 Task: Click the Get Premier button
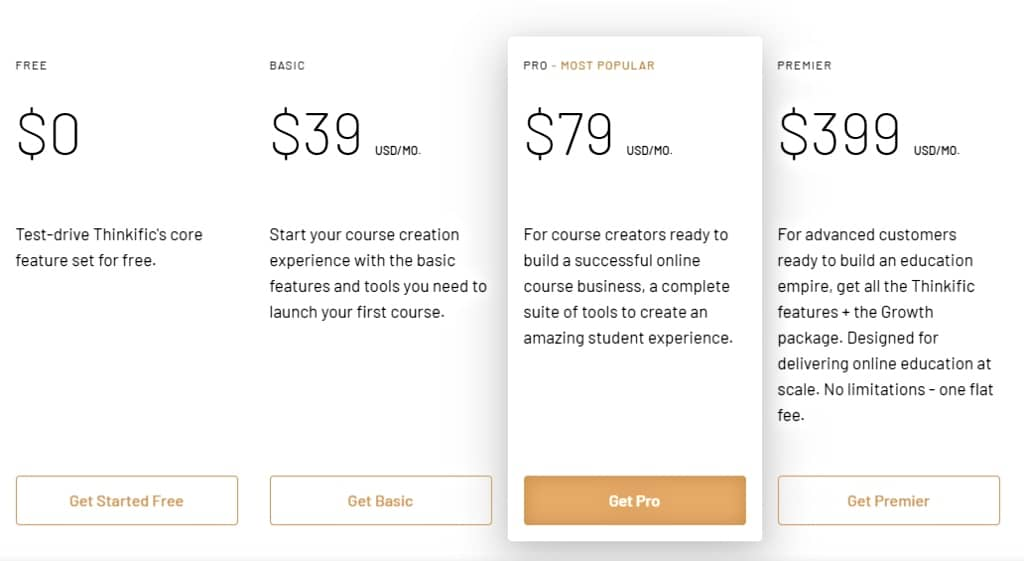click(888, 500)
